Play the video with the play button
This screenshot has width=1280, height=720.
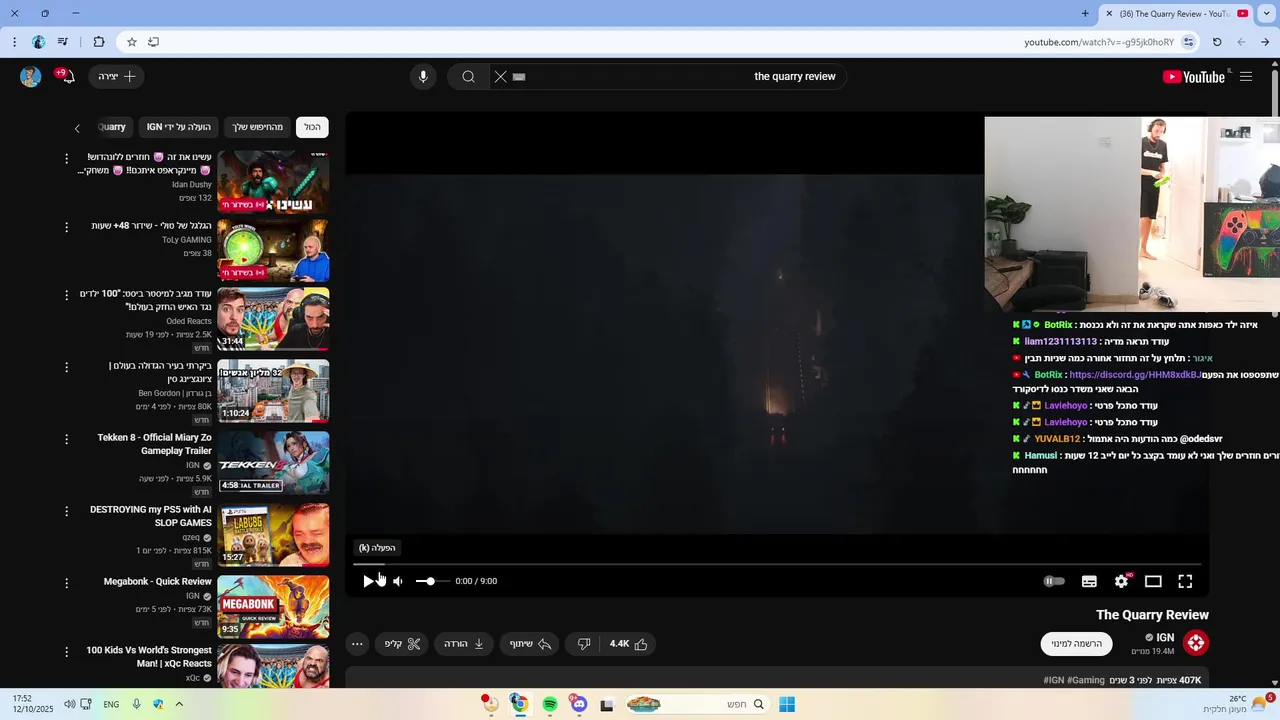click(x=368, y=581)
